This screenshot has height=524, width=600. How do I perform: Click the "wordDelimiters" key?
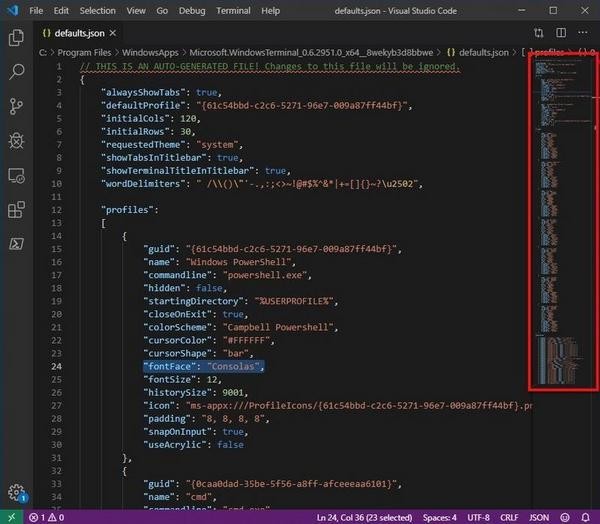pyautogui.click(x=143, y=184)
